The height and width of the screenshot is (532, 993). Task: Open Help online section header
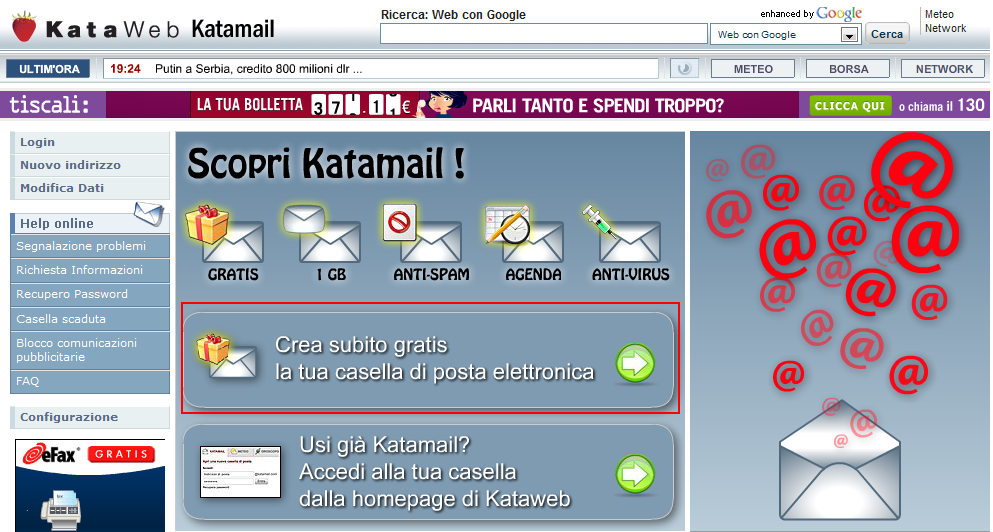coord(90,224)
